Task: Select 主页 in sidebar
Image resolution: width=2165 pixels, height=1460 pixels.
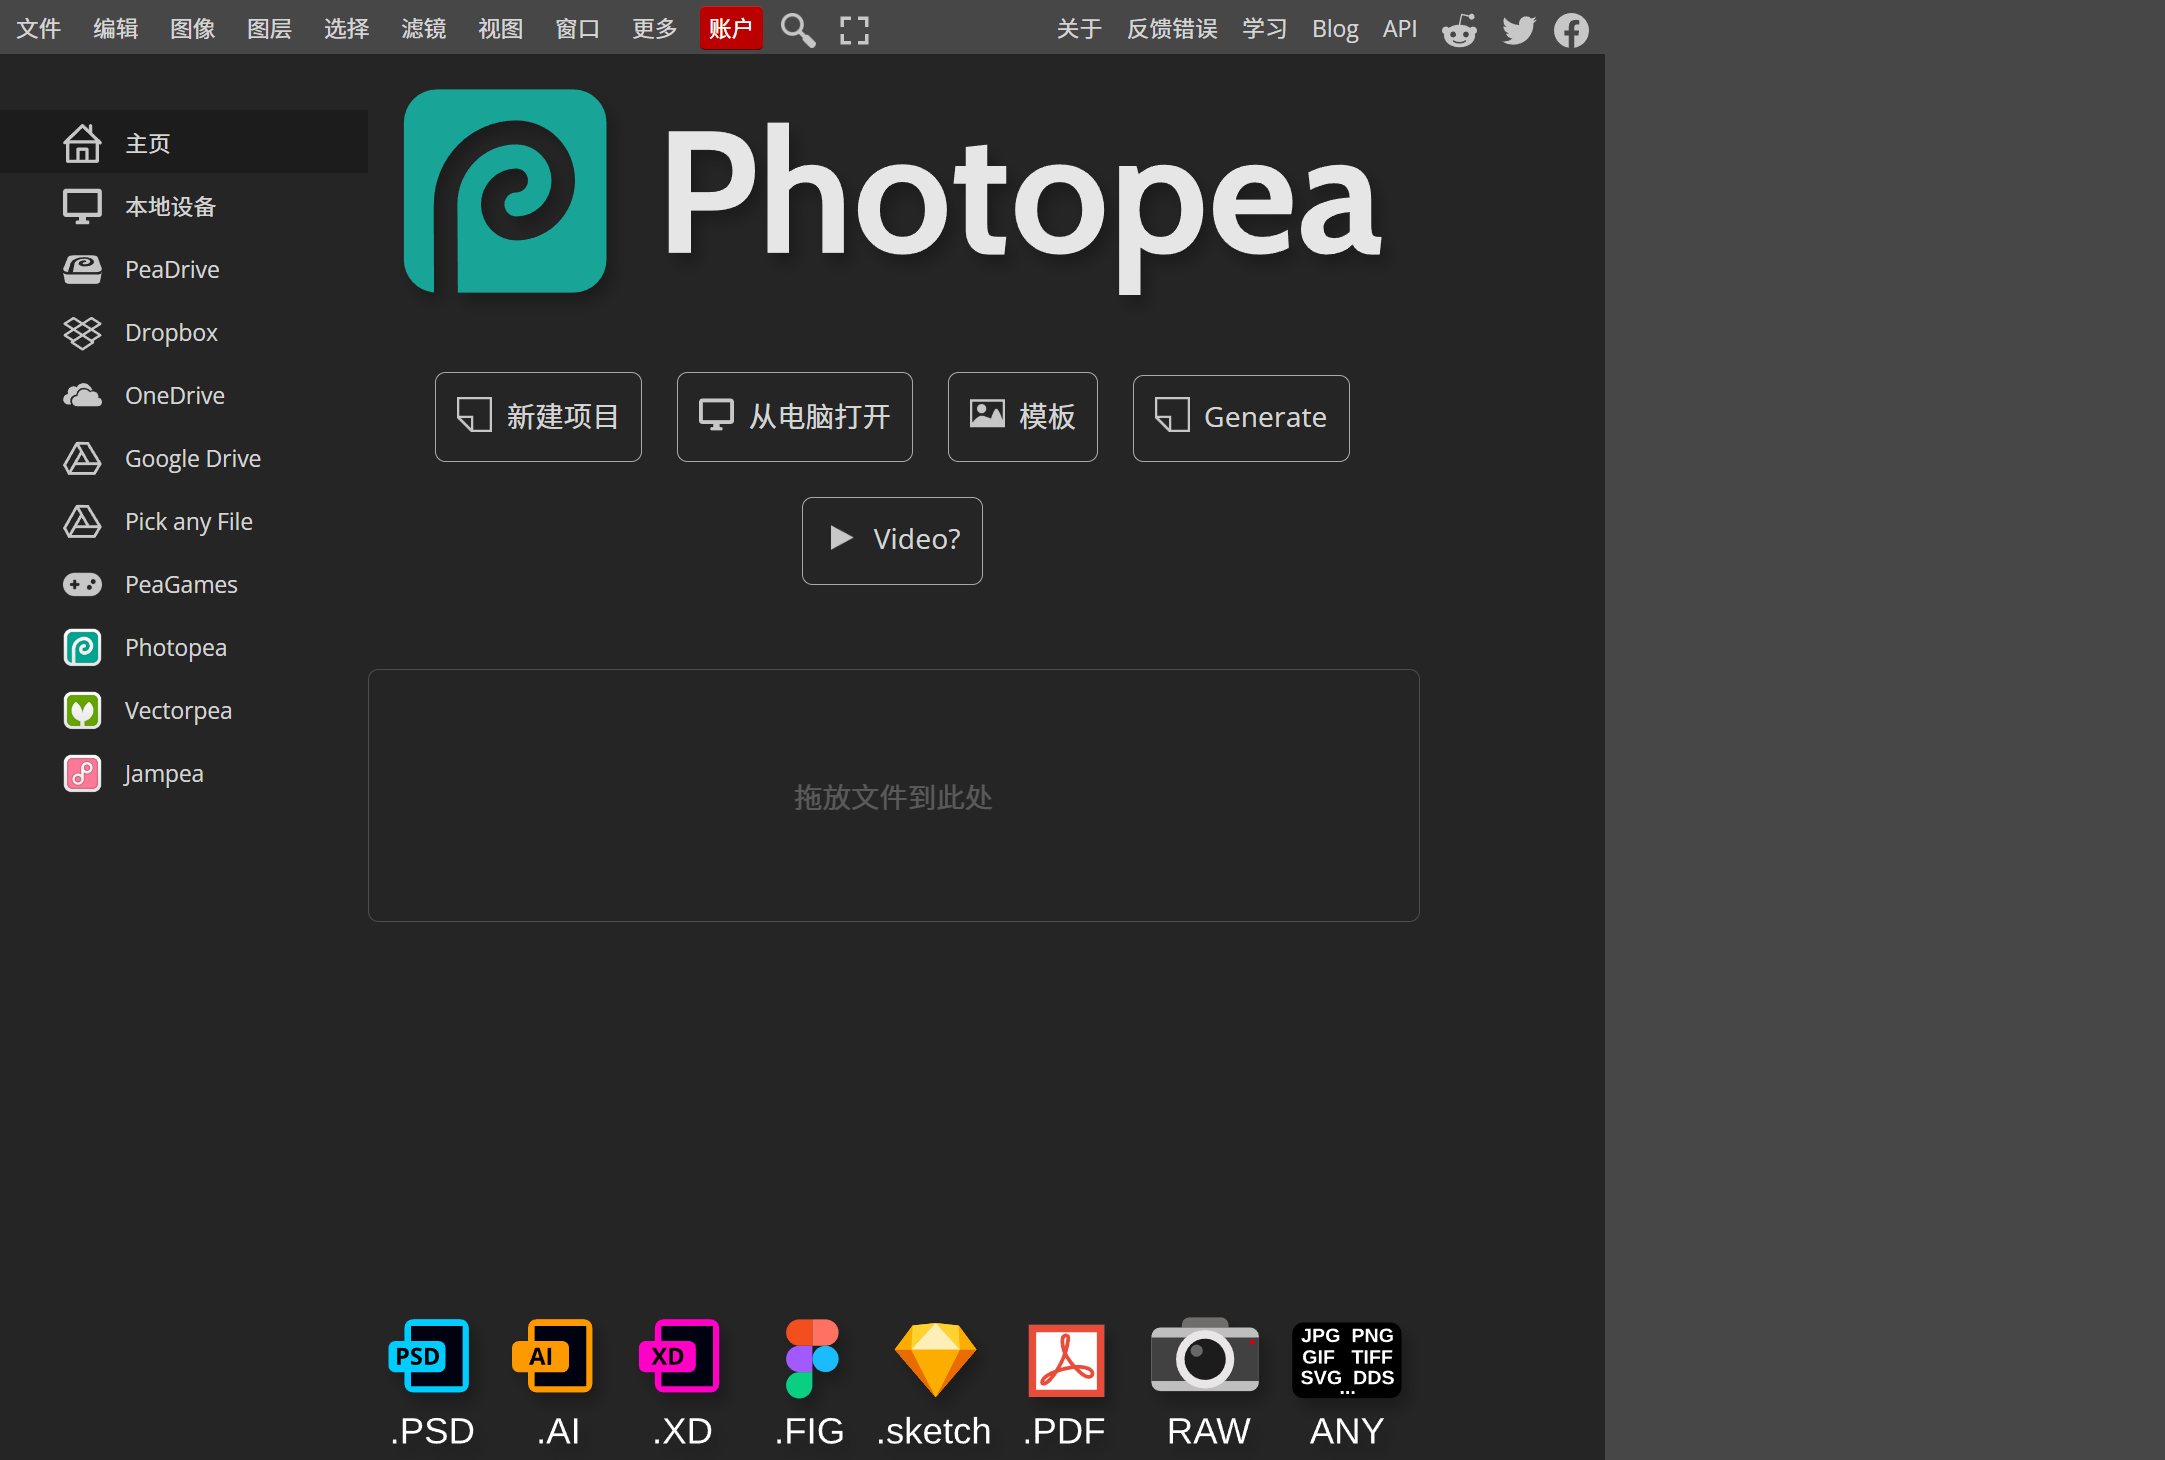Action: tap(184, 143)
